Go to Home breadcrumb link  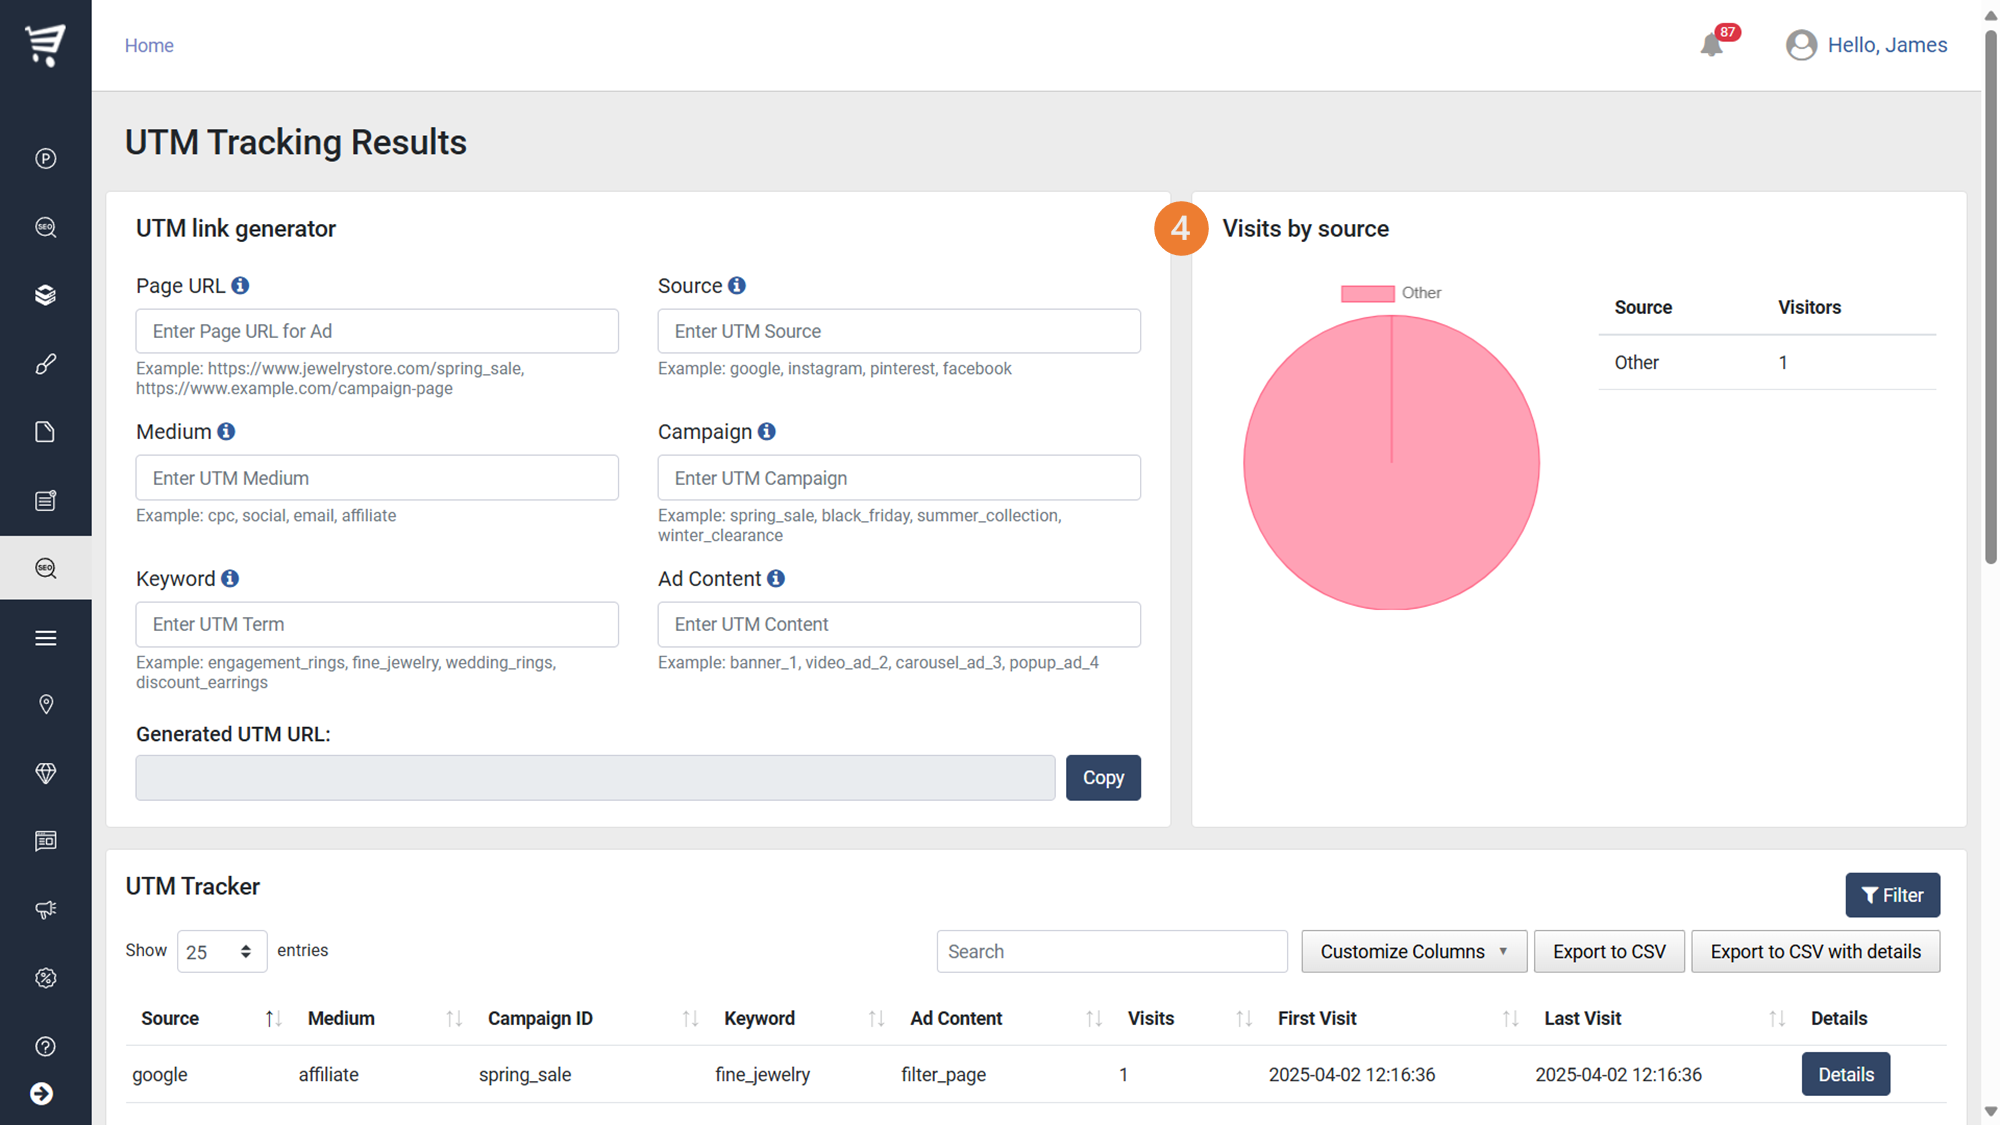pyautogui.click(x=149, y=45)
